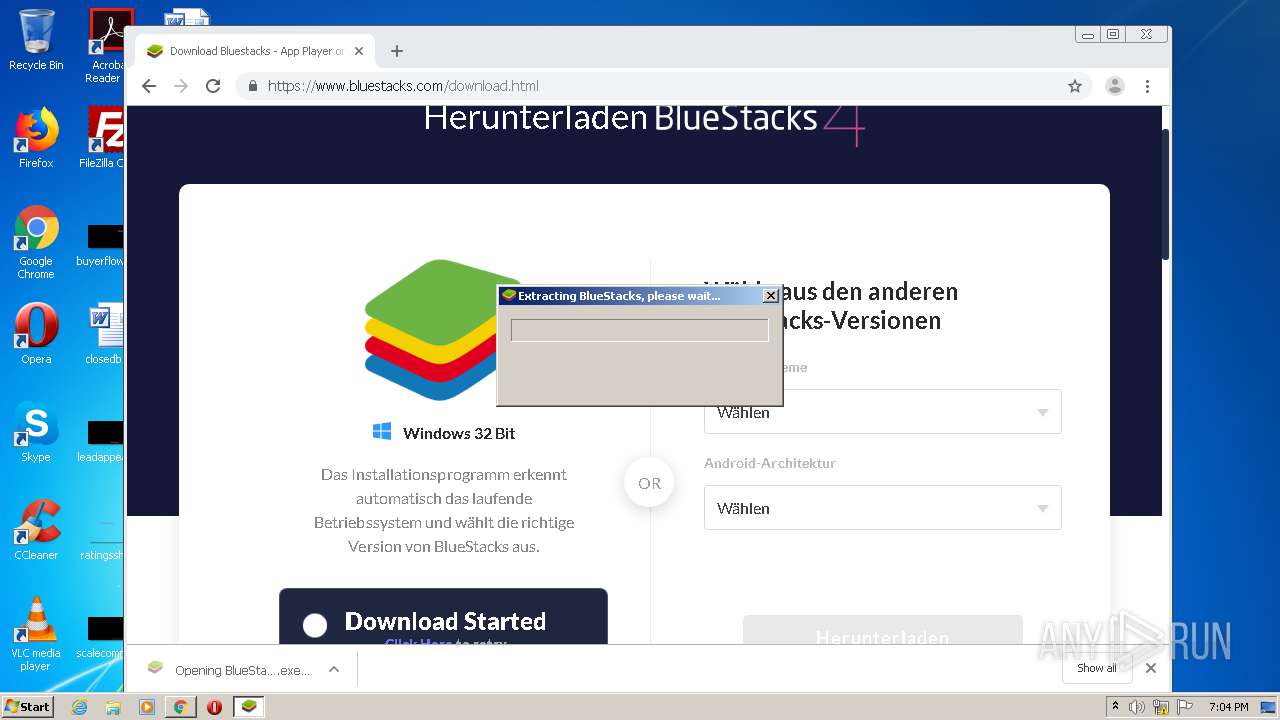Open the Opera desktop shortcut
Image resolution: width=1280 pixels, height=720 pixels.
pos(36,334)
